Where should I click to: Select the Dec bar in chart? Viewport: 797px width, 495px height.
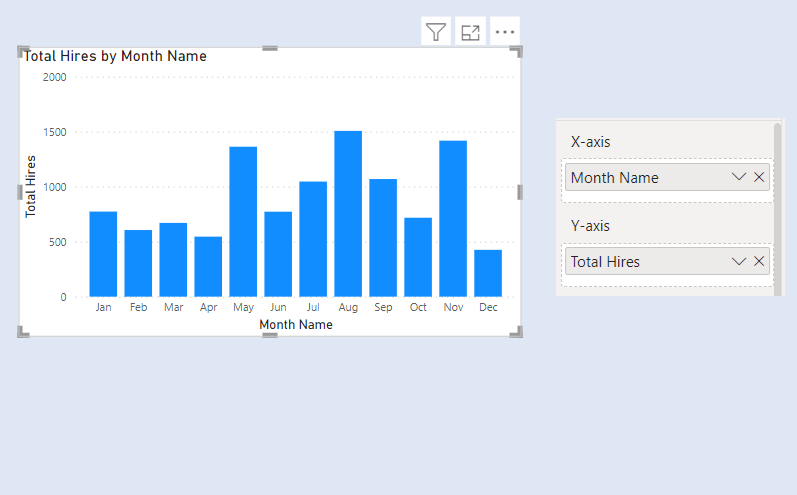[488, 273]
